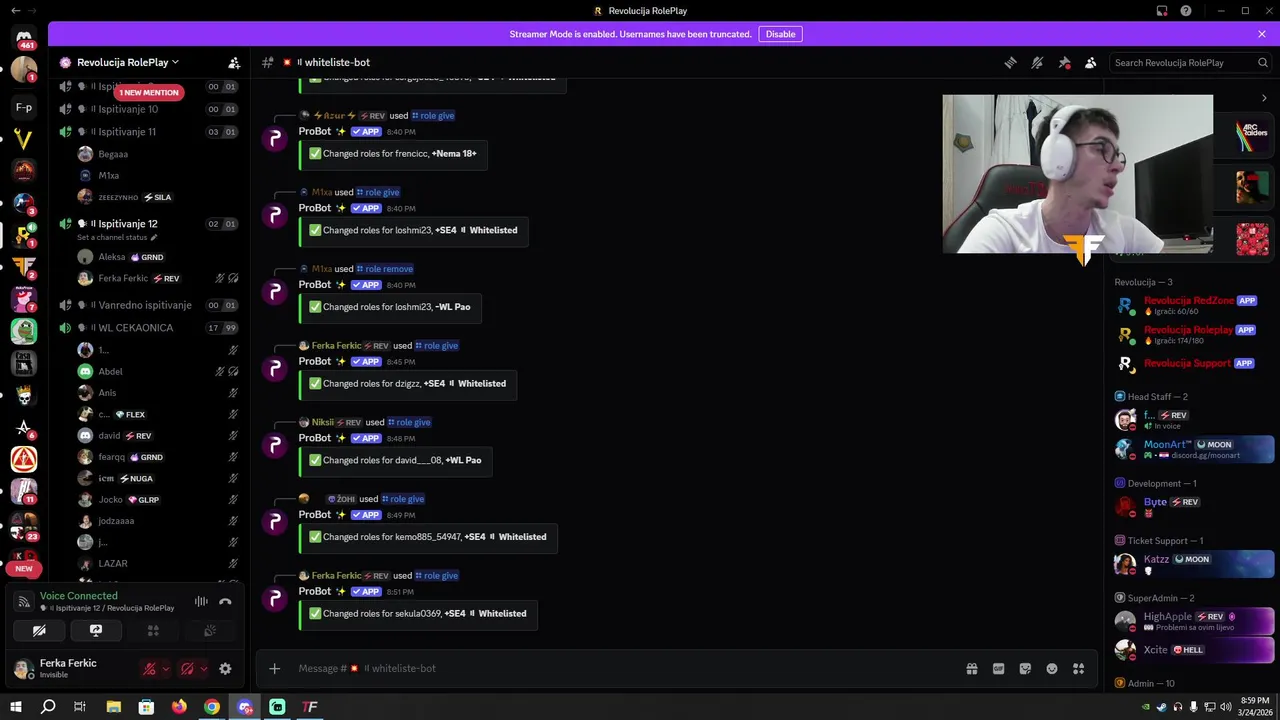Open Revolucija RedZone app member
This screenshot has width=1280, height=720.
pyautogui.click(x=1194, y=305)
